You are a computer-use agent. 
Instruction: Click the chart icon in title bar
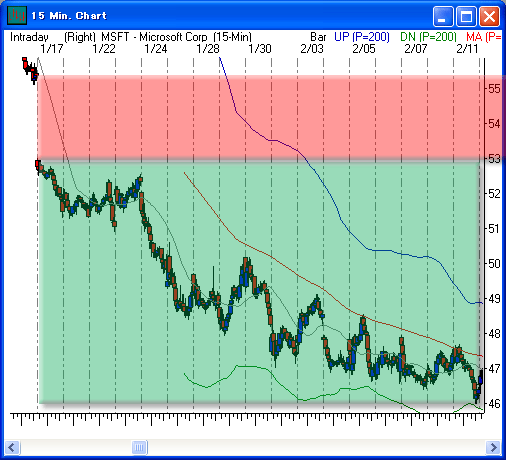pyautogui.click(x=17, y=15)
